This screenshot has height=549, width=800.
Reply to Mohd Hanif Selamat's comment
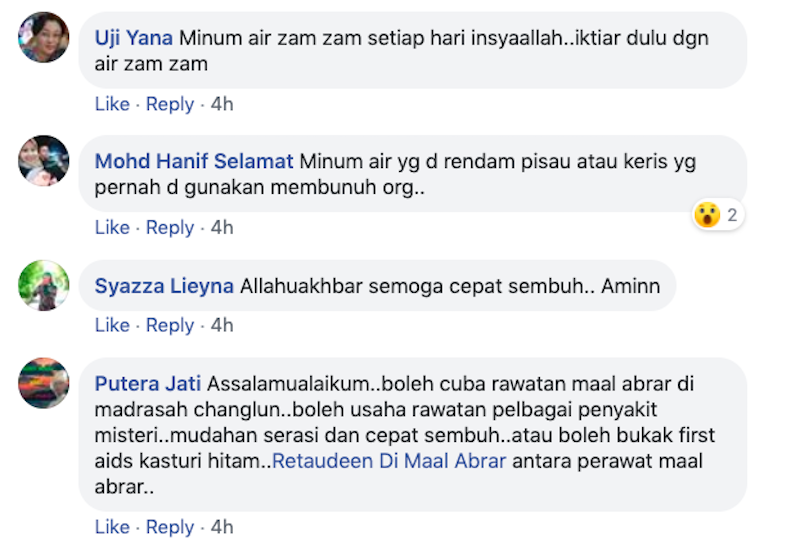pos(170,228)
